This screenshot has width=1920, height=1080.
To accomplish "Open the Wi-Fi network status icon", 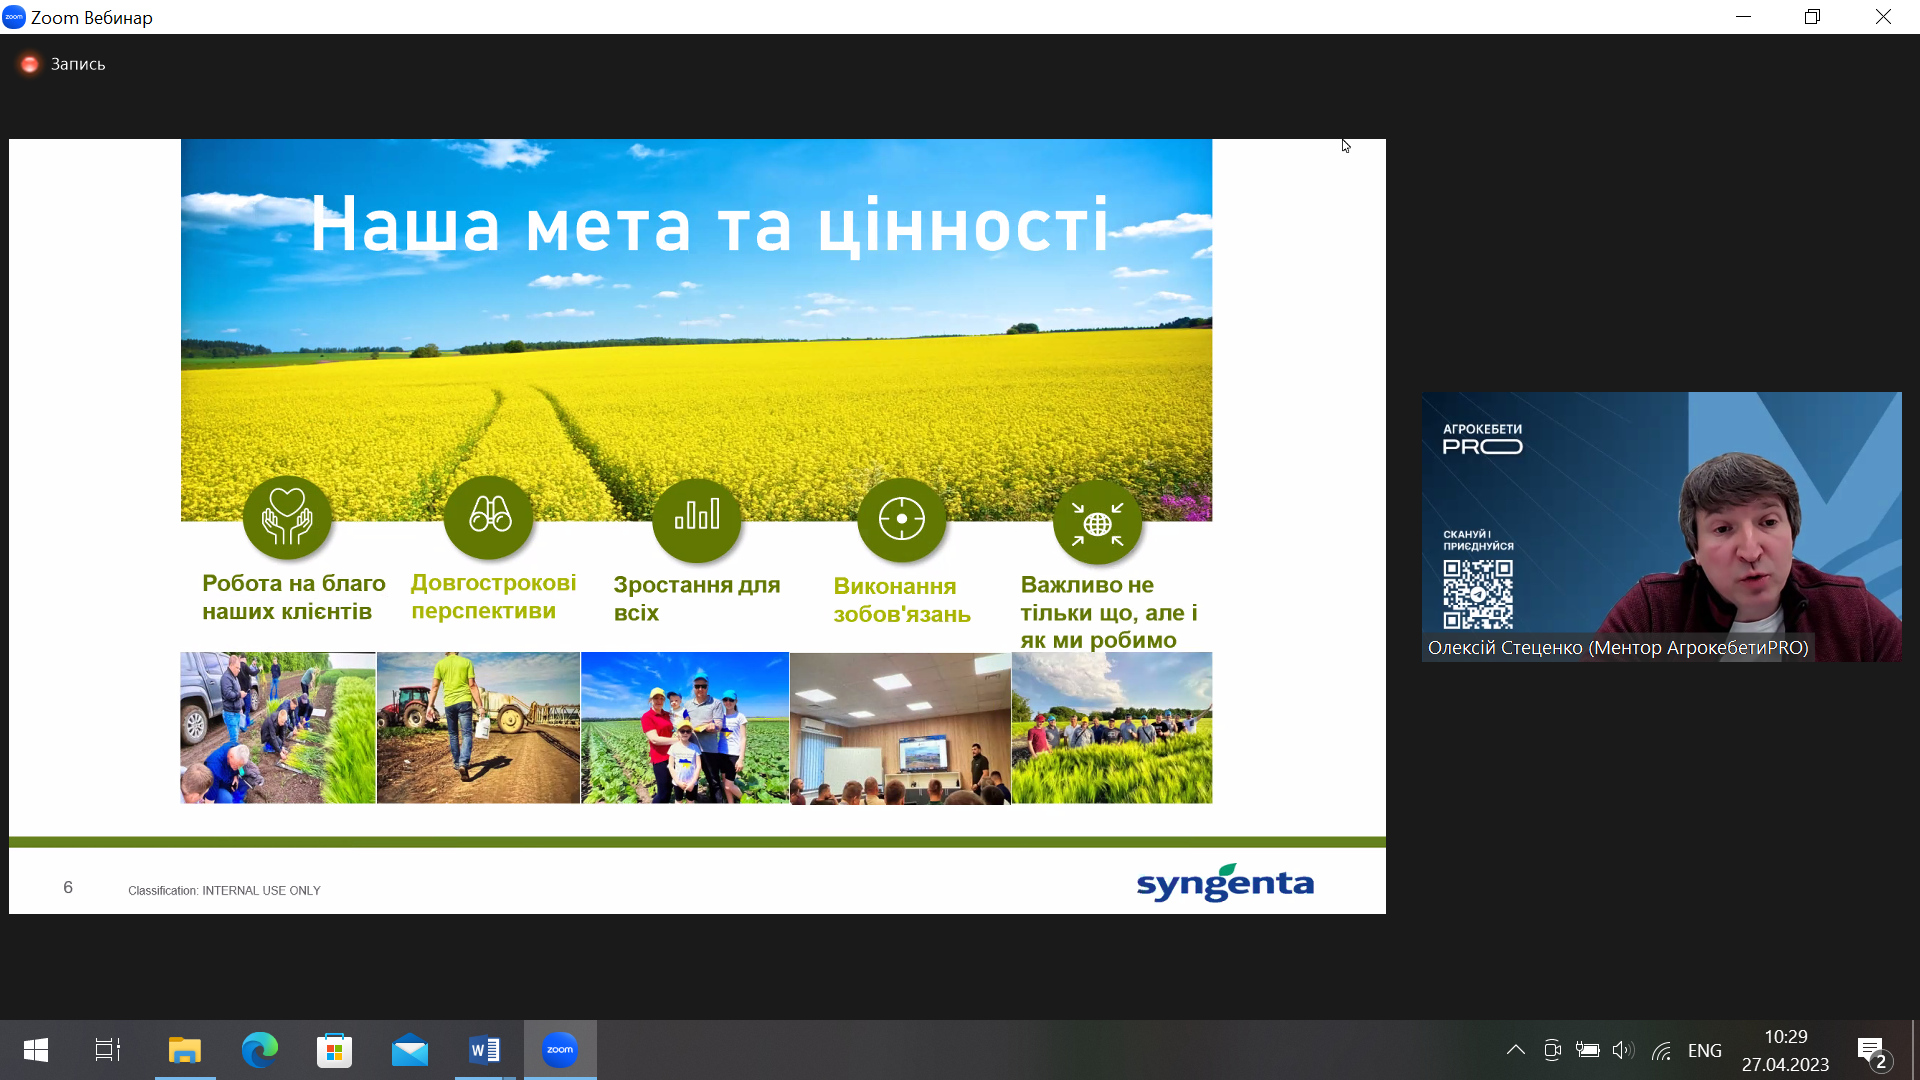I will pyautogui.click(x=1661, y=1050).
